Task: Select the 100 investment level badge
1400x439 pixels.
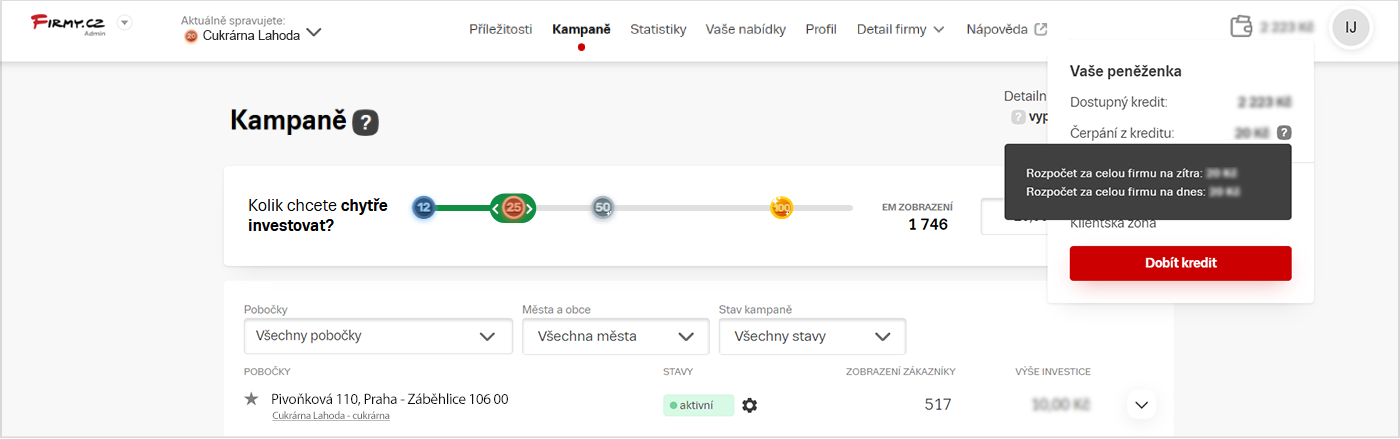Action: [781, 208]
